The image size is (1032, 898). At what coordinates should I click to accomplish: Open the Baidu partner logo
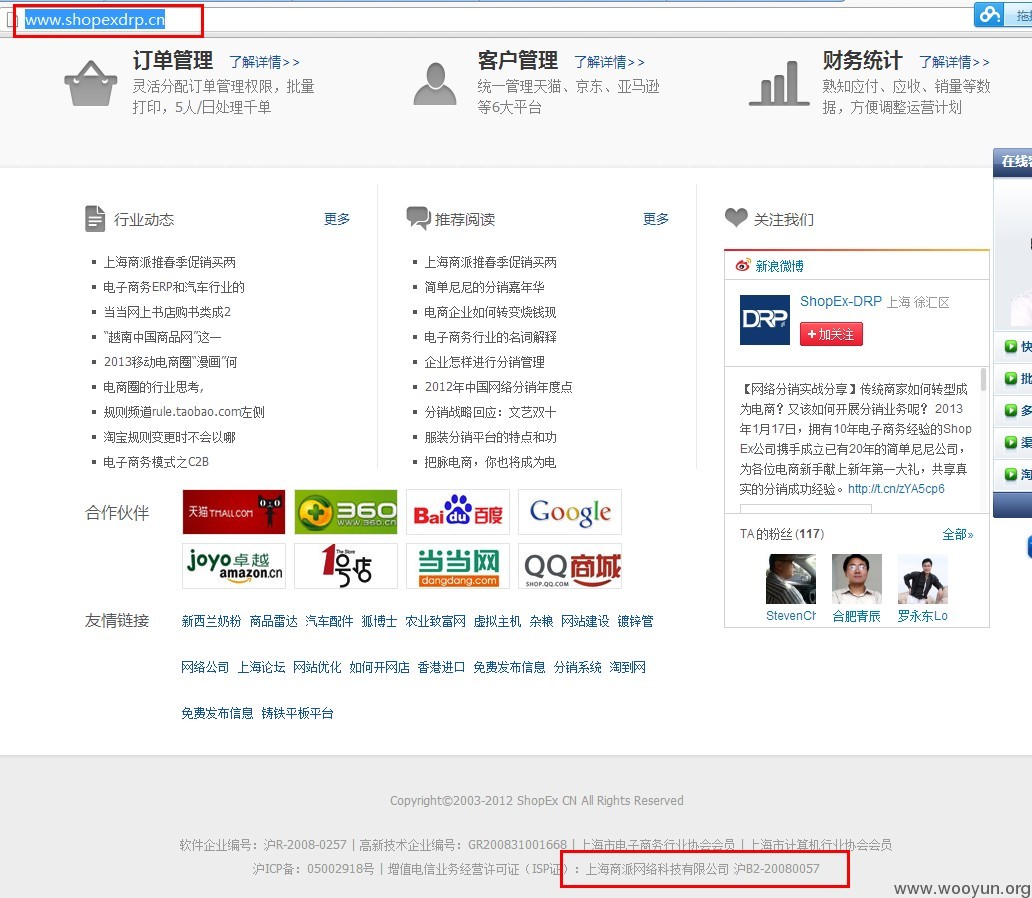pos(457,512)
